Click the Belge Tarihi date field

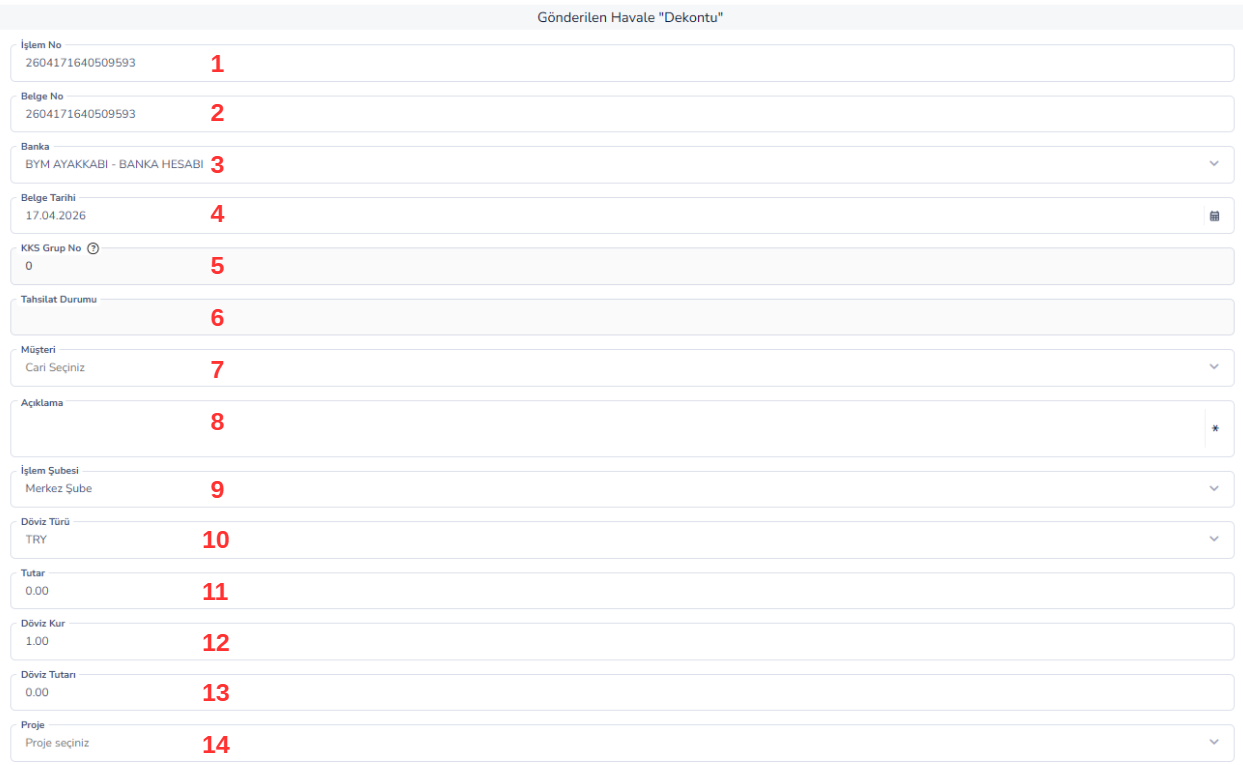pos(622,215)
